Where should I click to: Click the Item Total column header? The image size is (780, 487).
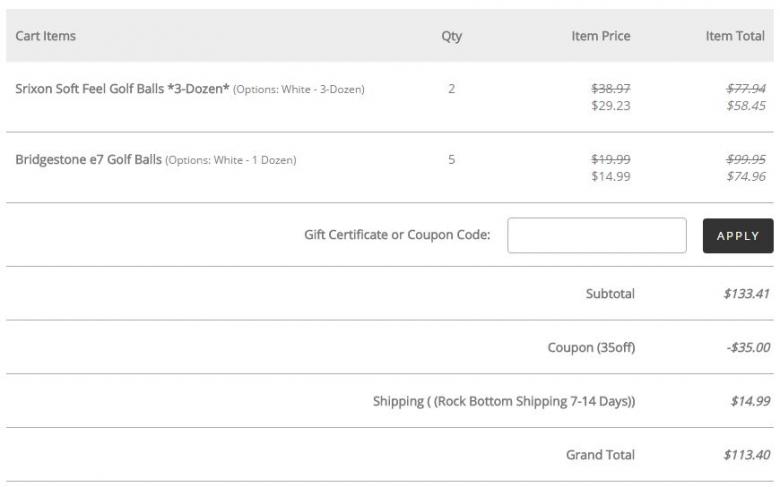[x=735, y=36]
